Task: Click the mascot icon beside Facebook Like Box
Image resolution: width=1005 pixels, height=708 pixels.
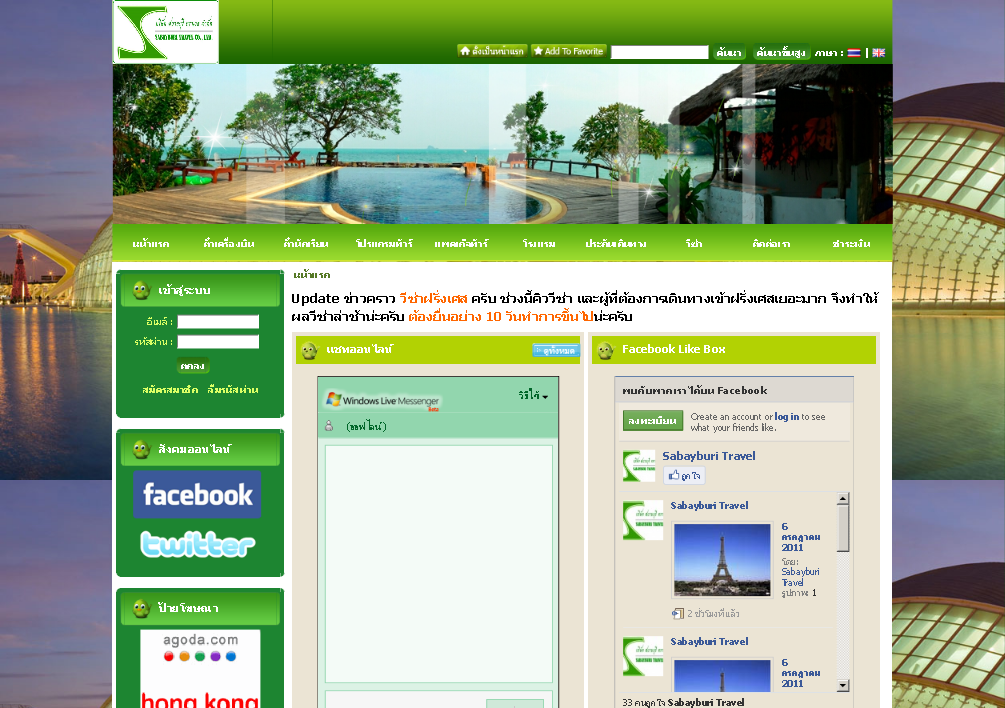Action: click(x=605, y=350)
